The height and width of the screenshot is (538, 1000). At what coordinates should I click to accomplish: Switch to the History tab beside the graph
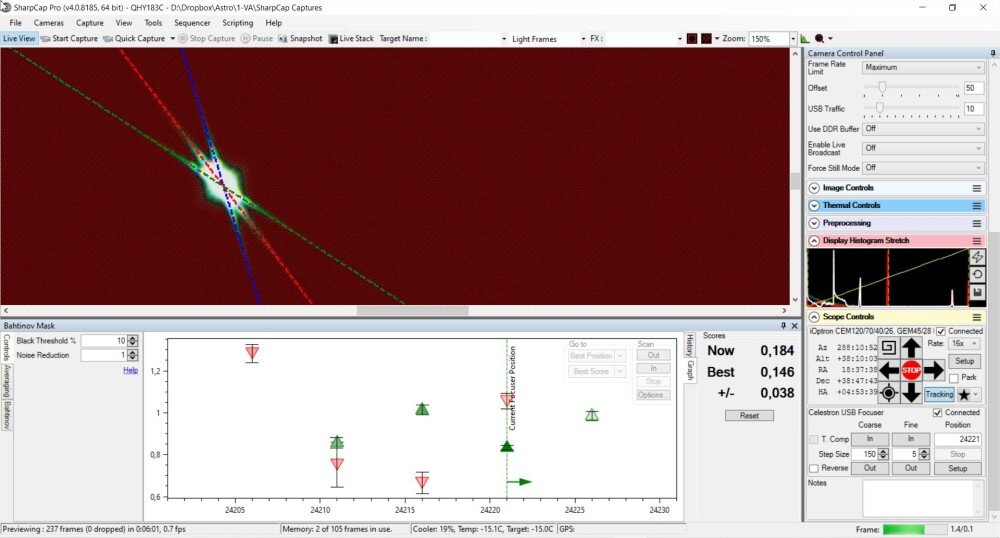click(x=689, y=345)
